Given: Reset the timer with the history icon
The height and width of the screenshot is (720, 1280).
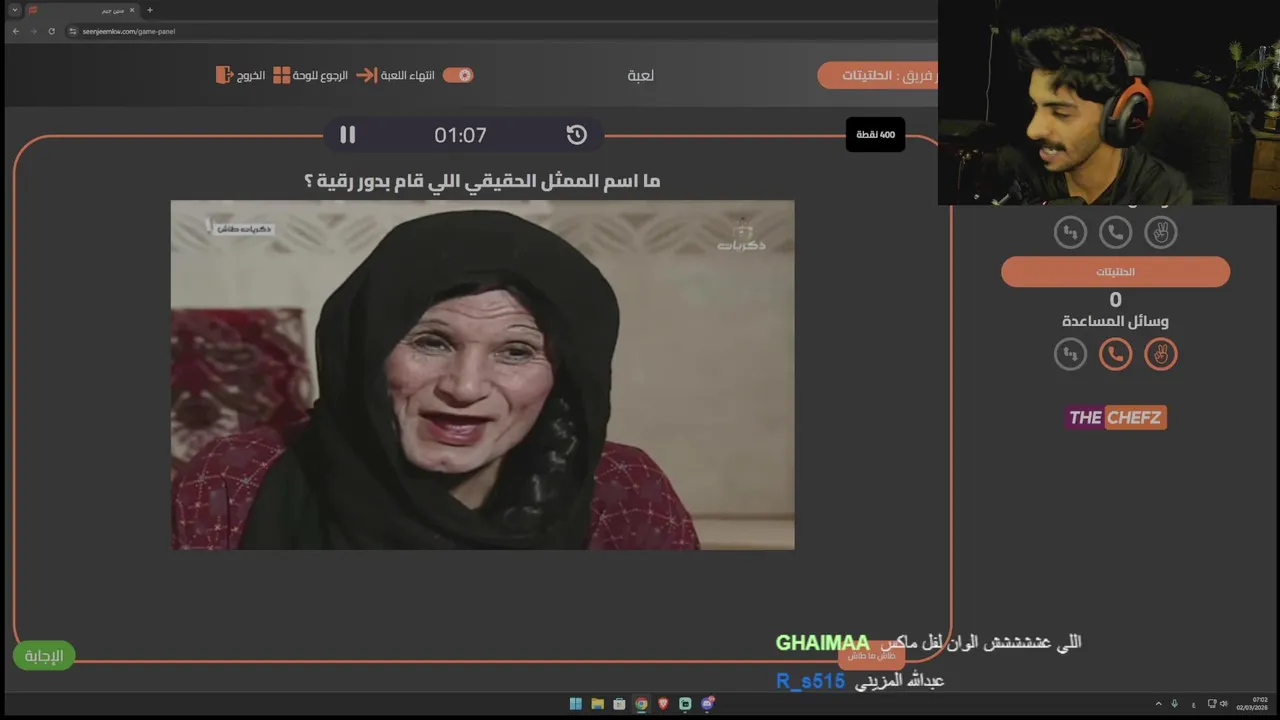Looking at the screenshot, I should [x=576, y=135].
